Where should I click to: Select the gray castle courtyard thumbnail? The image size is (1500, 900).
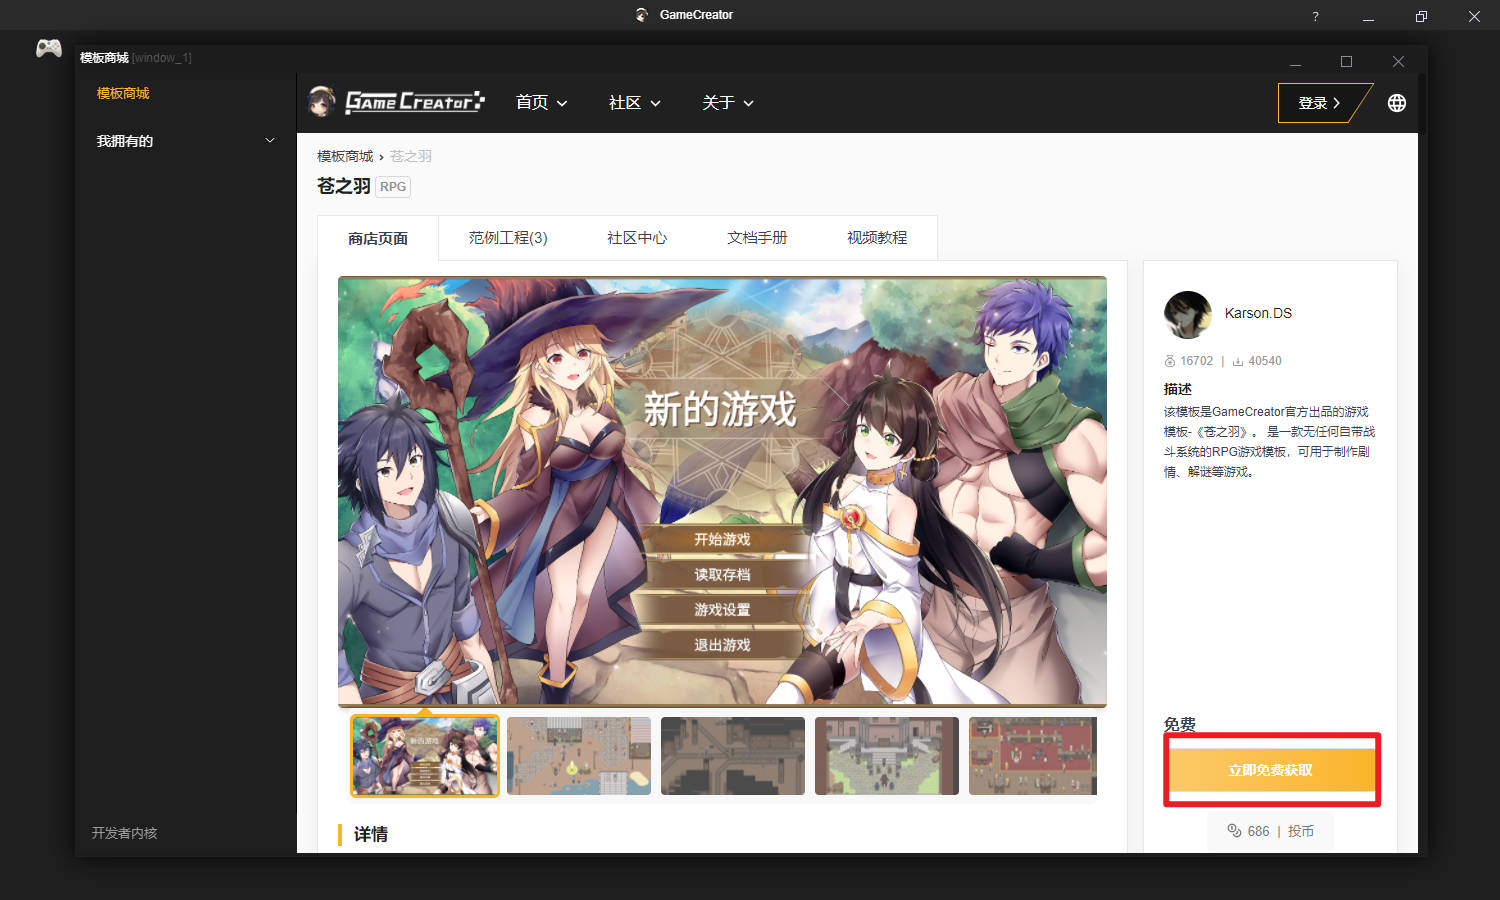click(887, 756)
